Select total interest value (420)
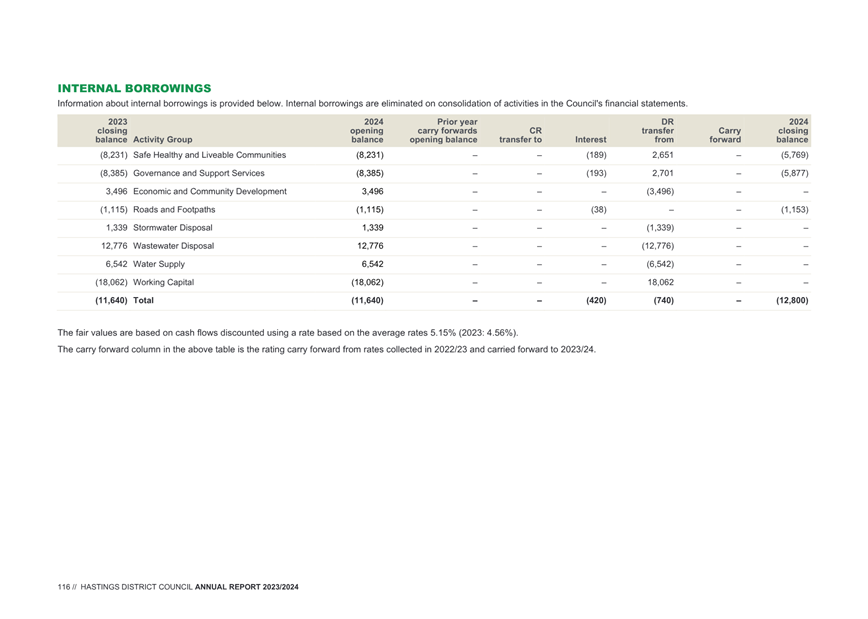The width and height of the screenshot is (868, 619). [596, 300]
